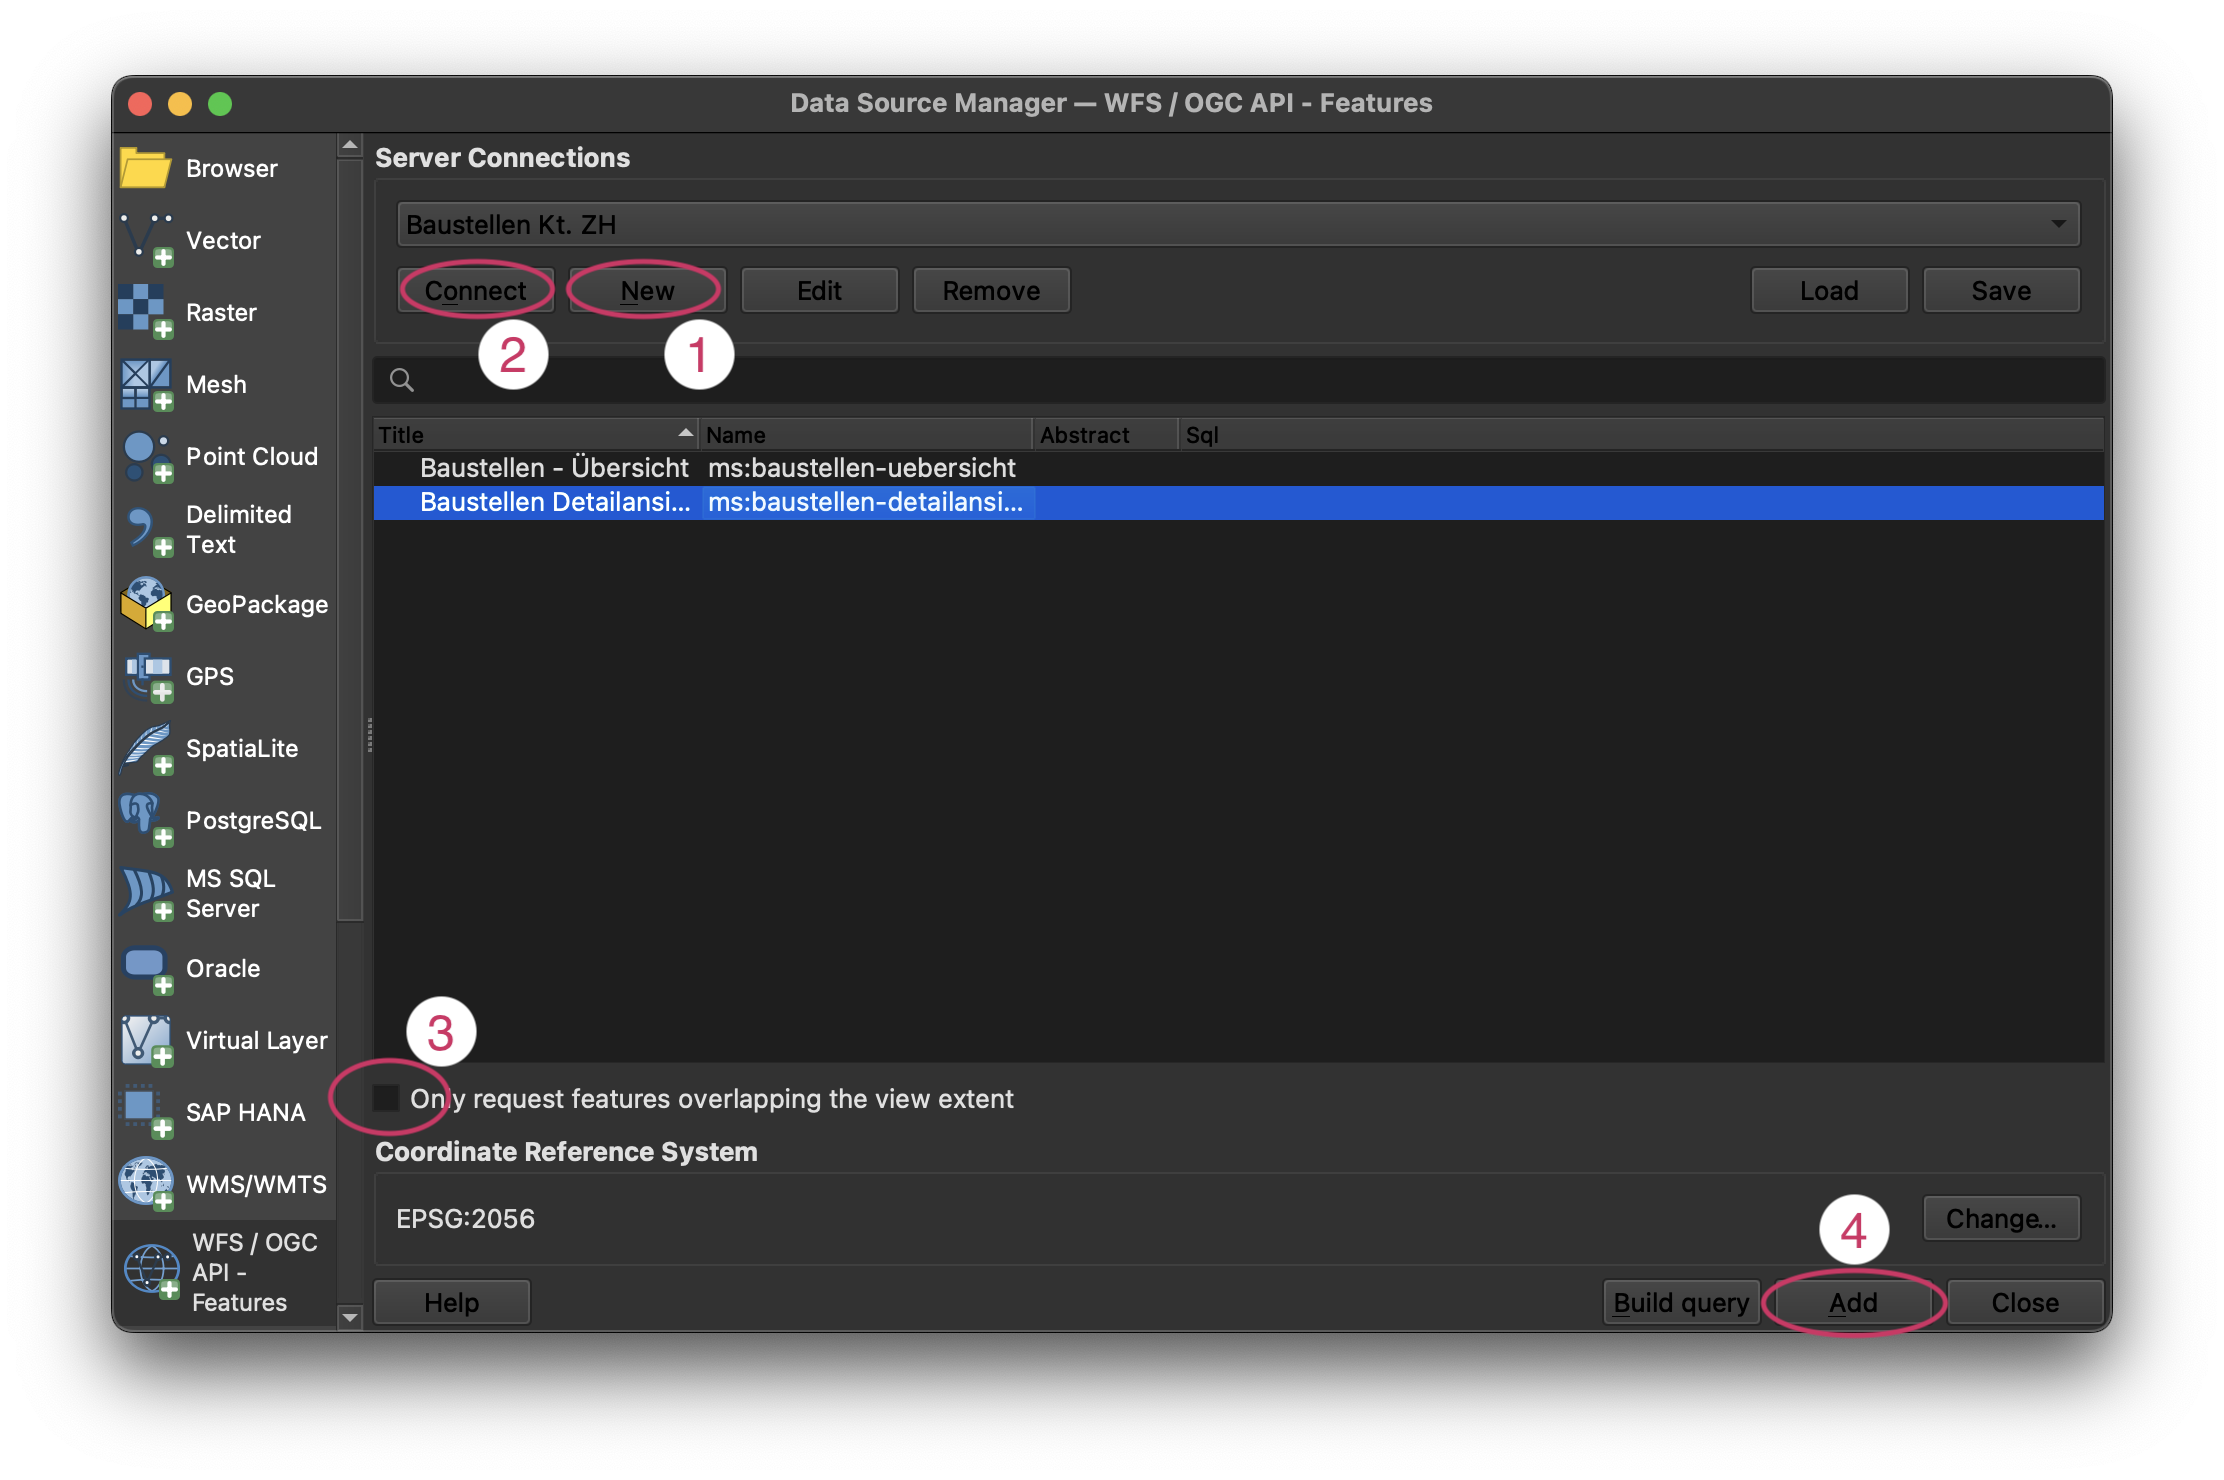Create a New server connection

tap(646, 290)
